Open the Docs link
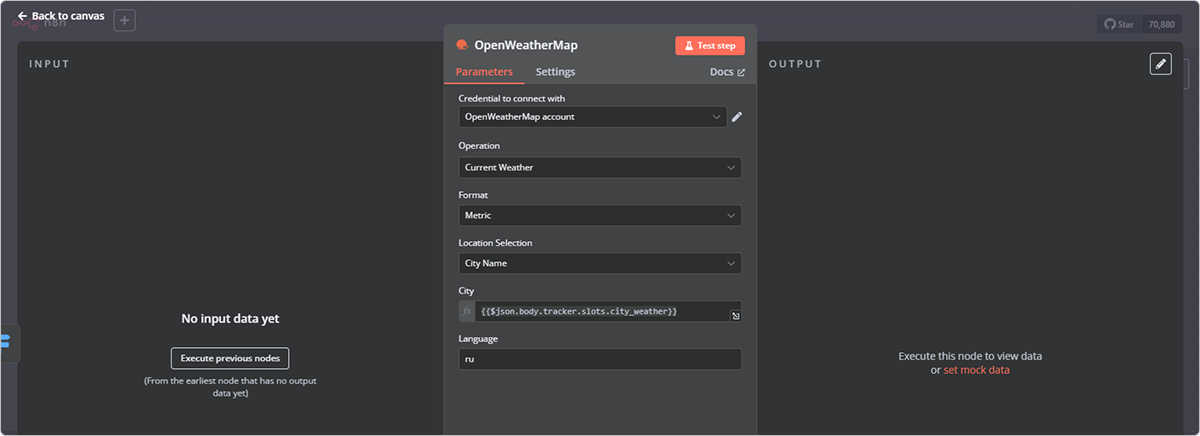The width and height of the screenshot is (1200, 436). coord(727,72)
